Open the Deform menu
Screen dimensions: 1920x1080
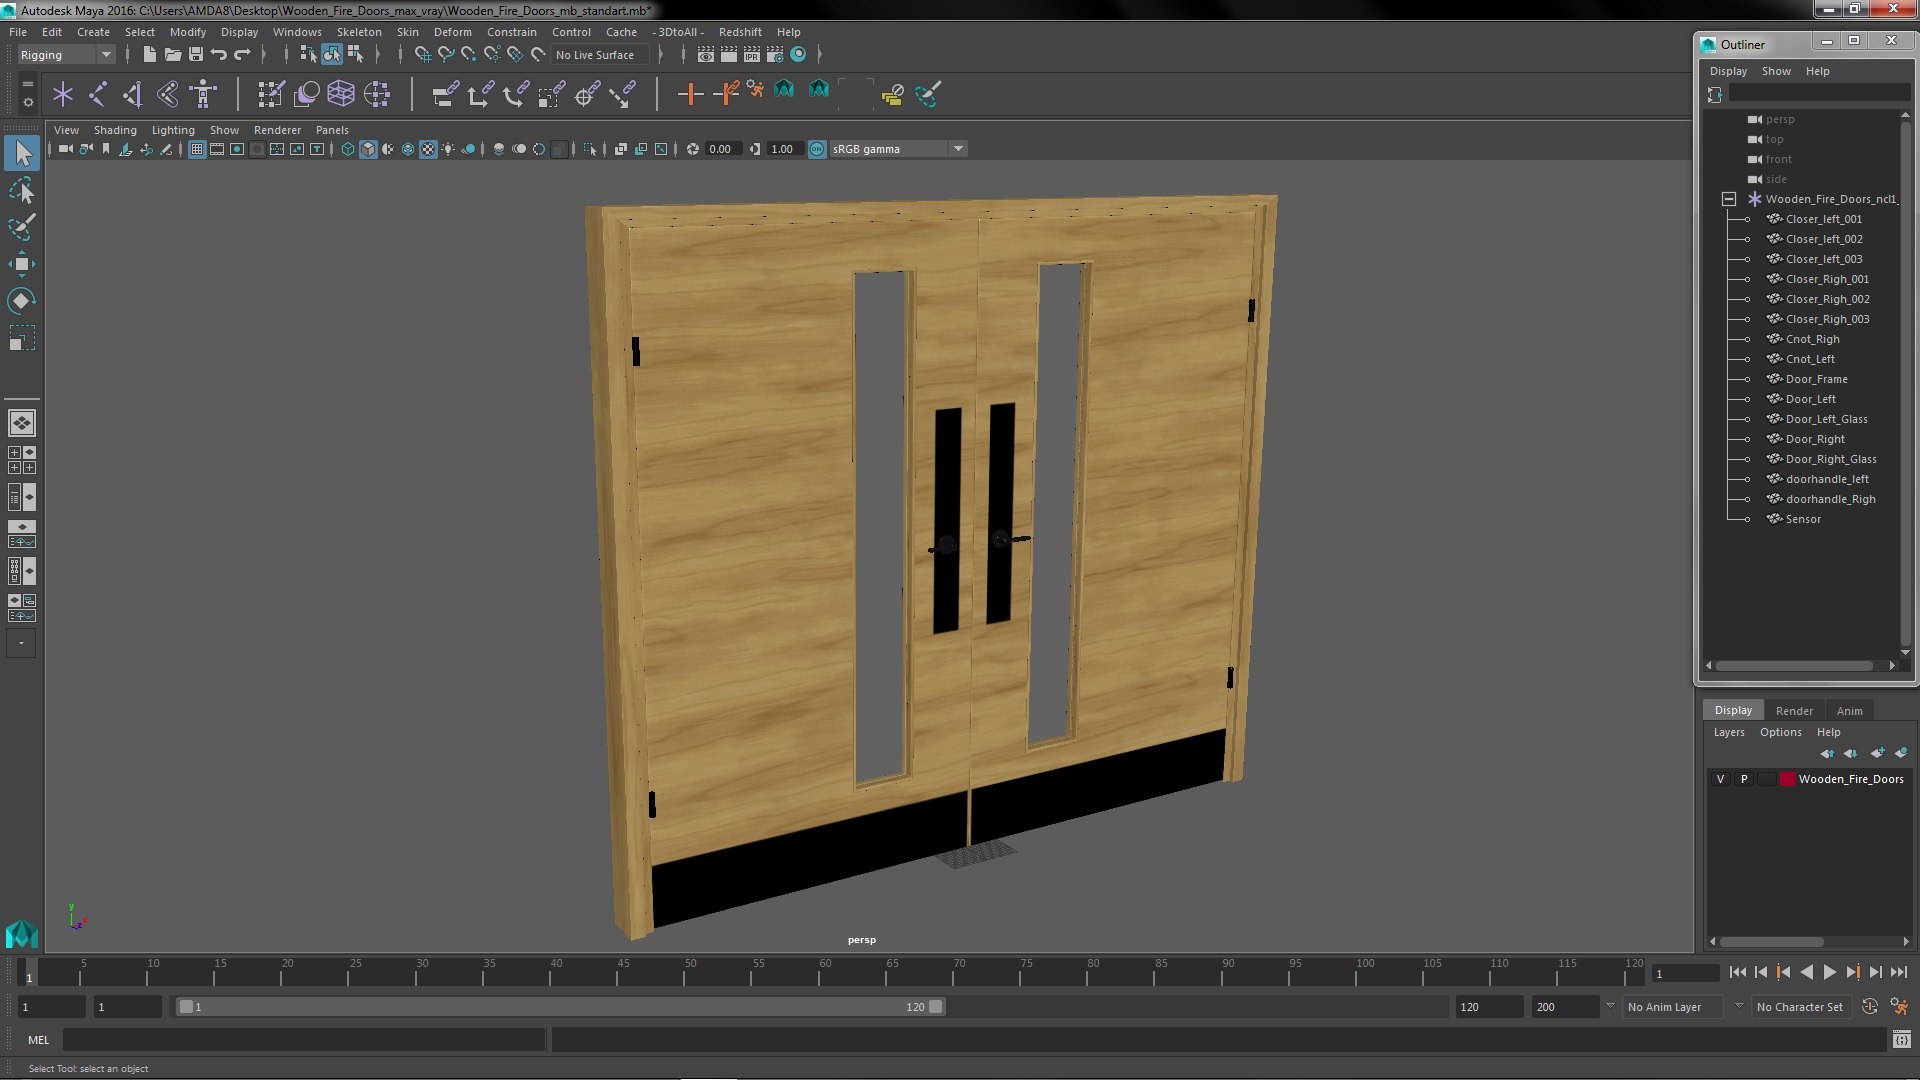pos(452,32)
